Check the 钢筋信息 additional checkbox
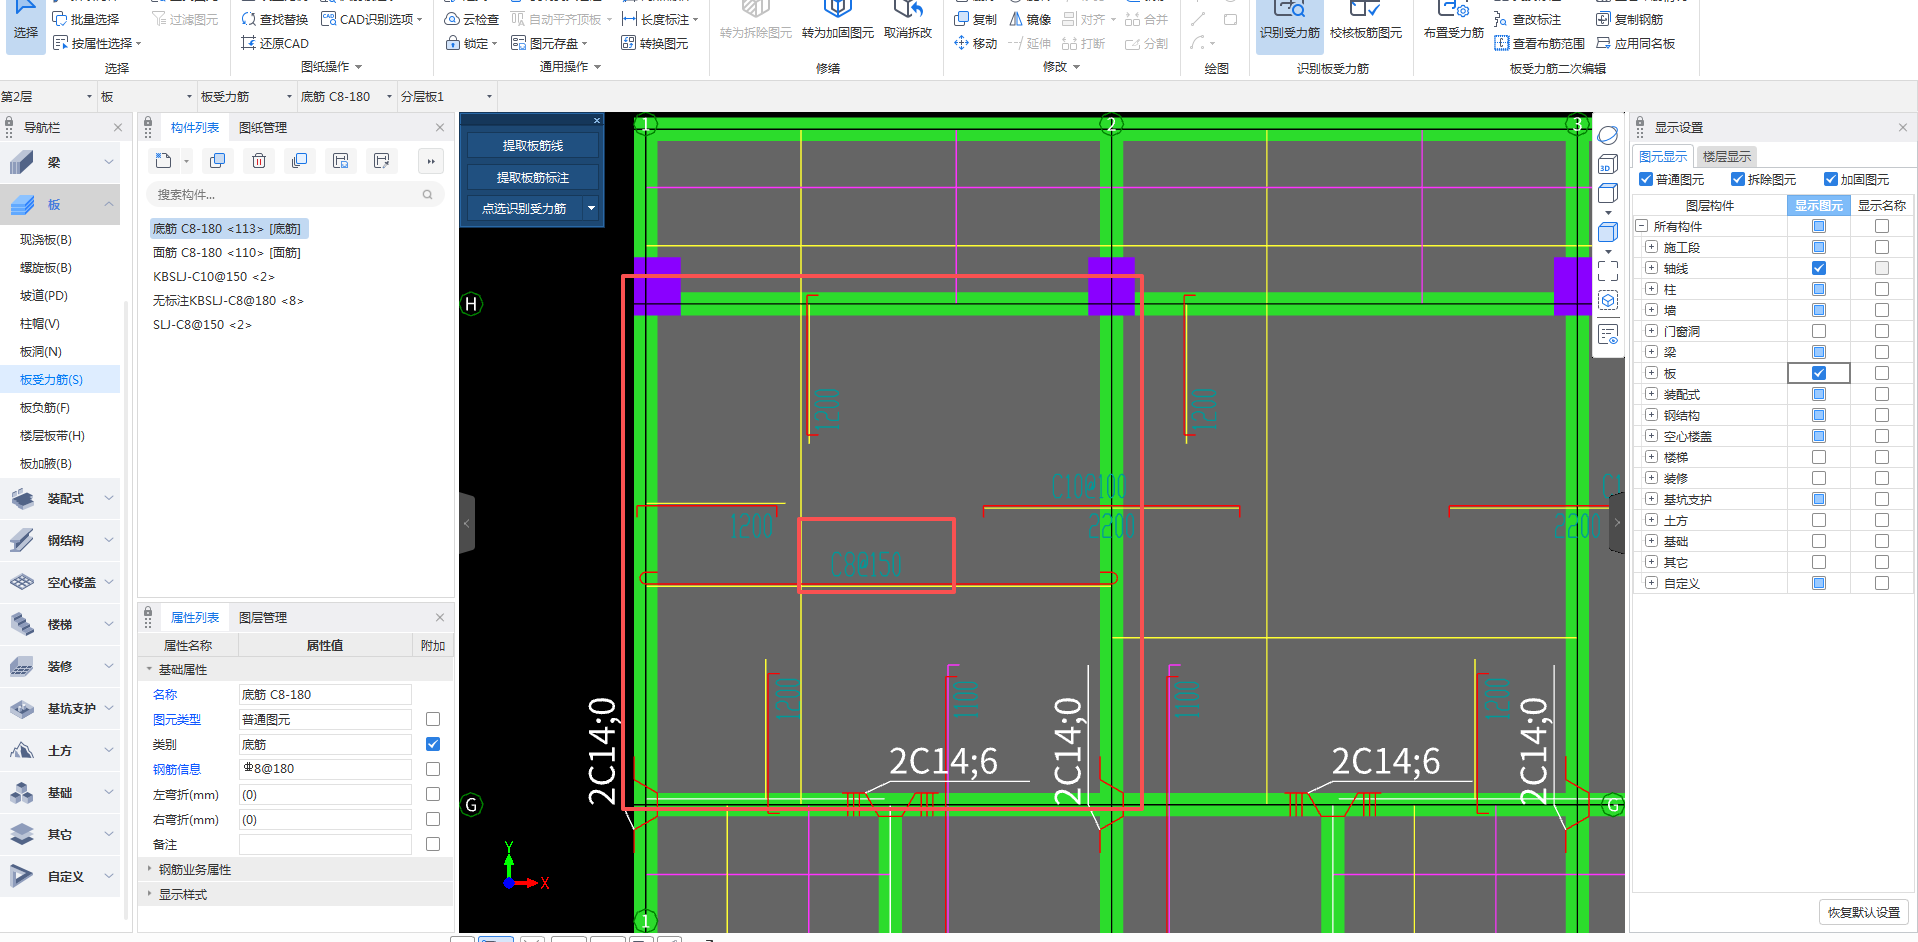The width and height of the screenshot is (1918, 942). pyautogui.click(x=433, y=769)
